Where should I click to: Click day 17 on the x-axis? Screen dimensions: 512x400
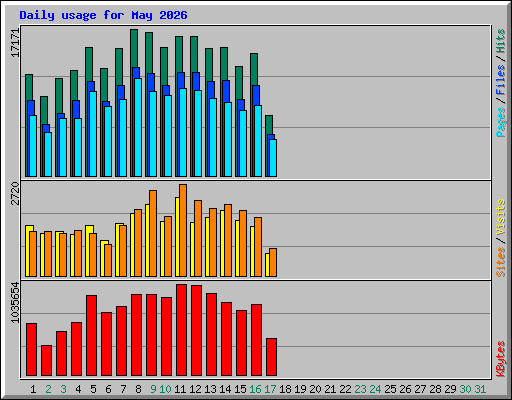(x=270, y=389)
